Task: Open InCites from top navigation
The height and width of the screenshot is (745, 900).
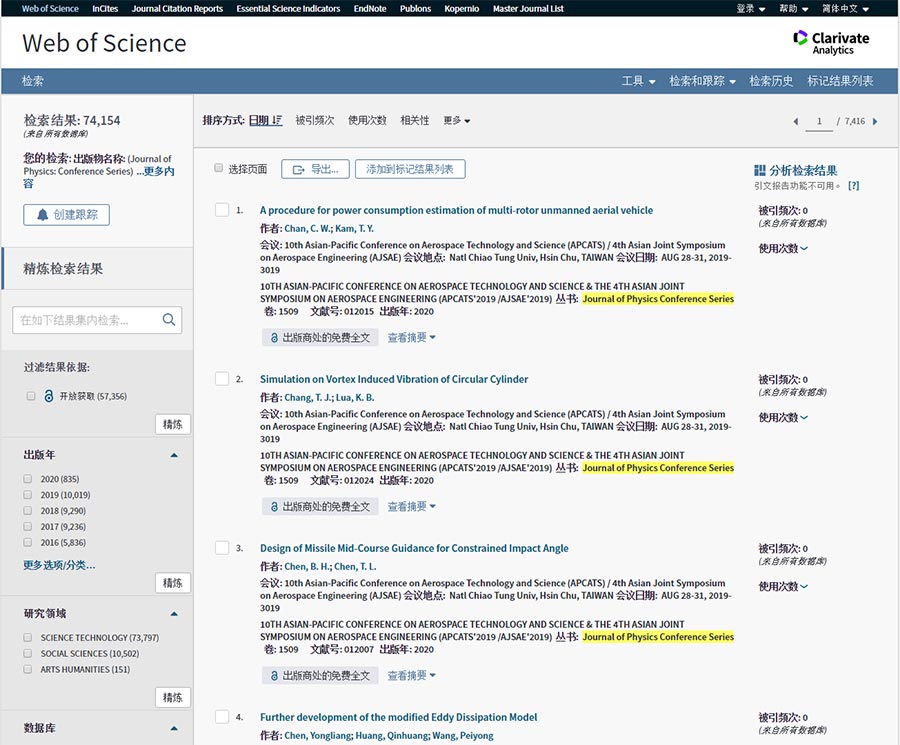Action: point(105,9)
